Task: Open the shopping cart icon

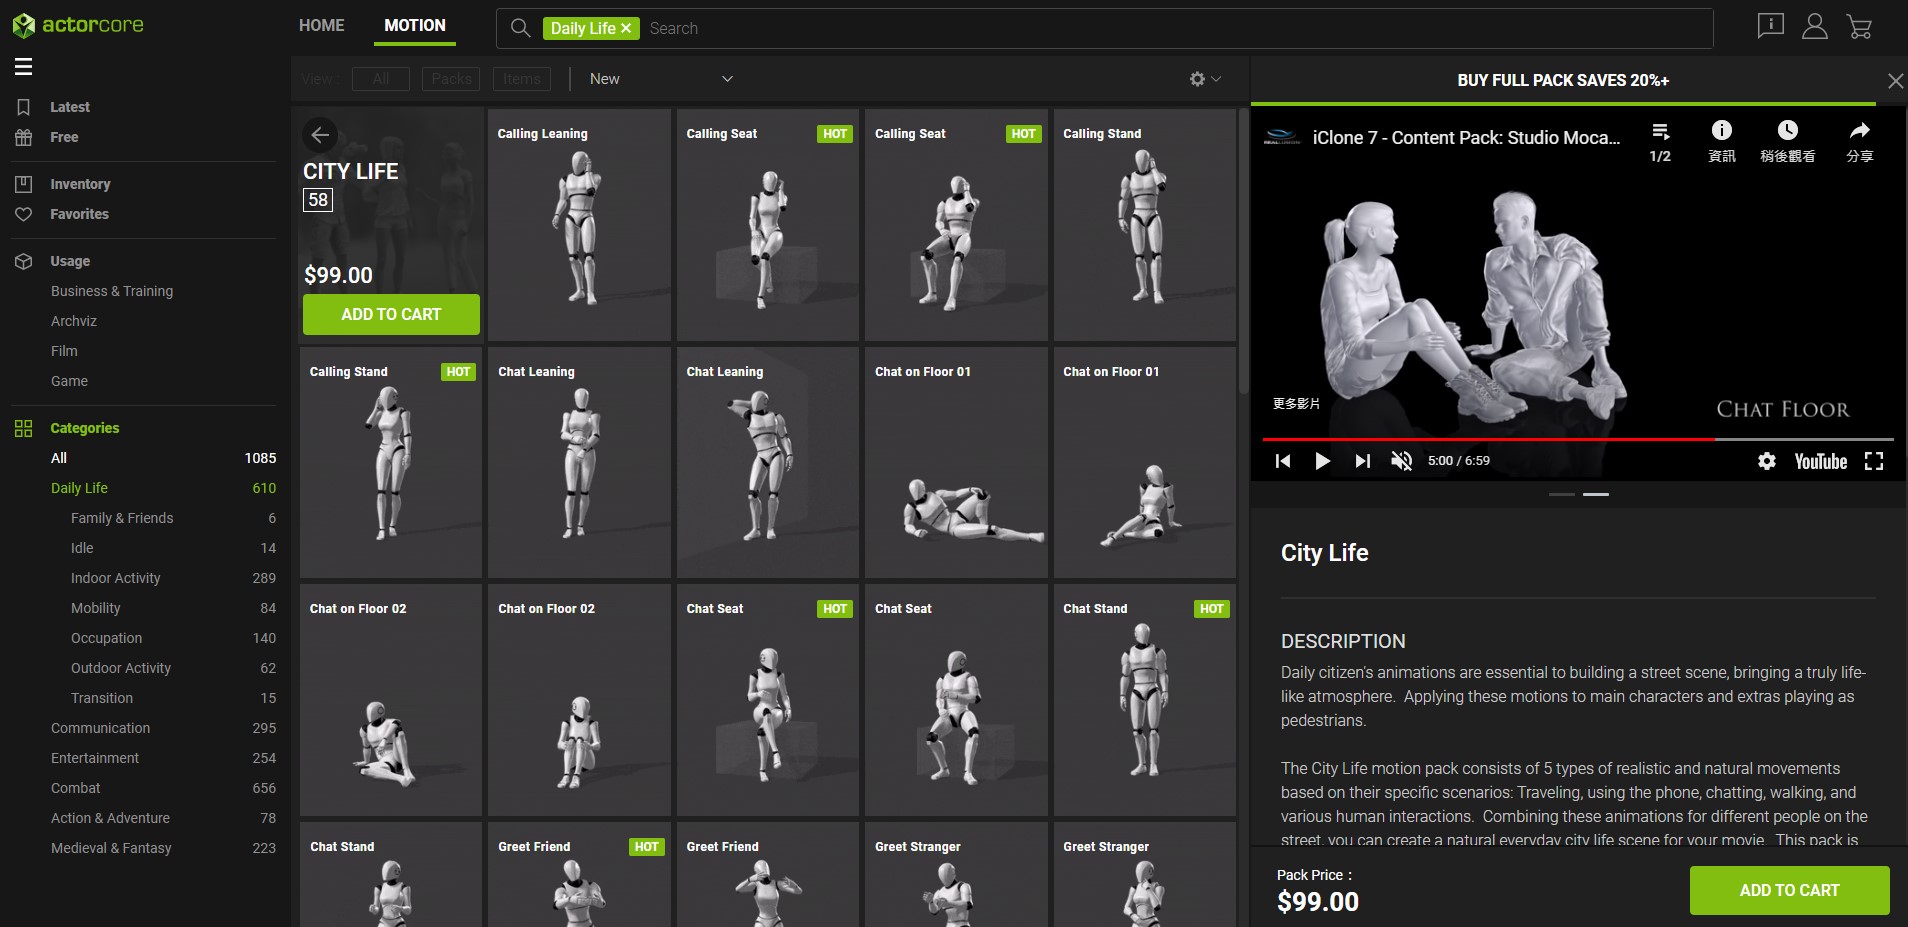Action: (1859, 27)
